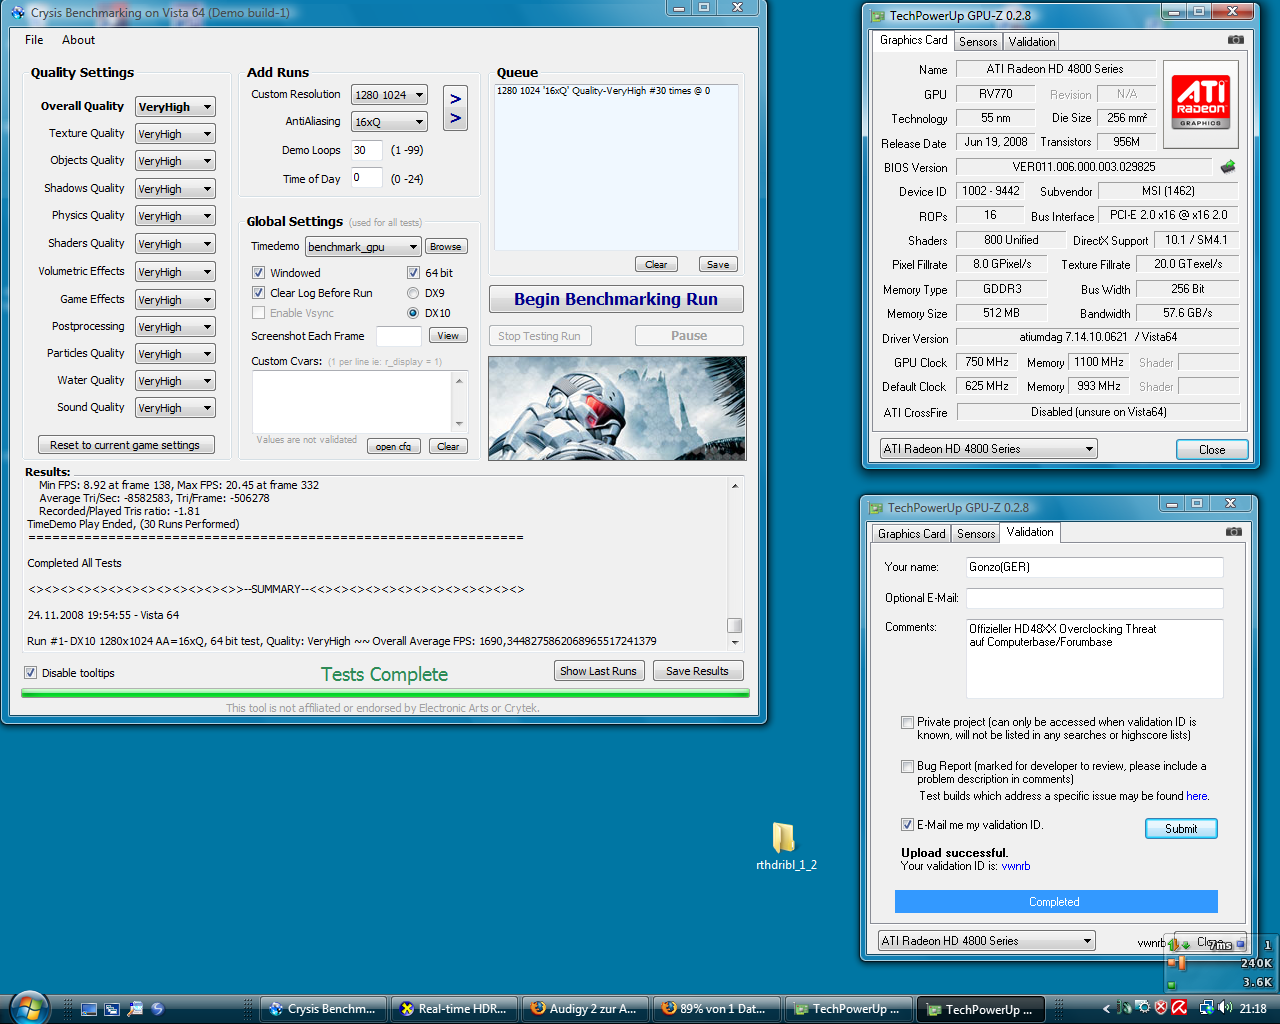
Task: Click the Save Results button
Action: (x=697, y=671)
